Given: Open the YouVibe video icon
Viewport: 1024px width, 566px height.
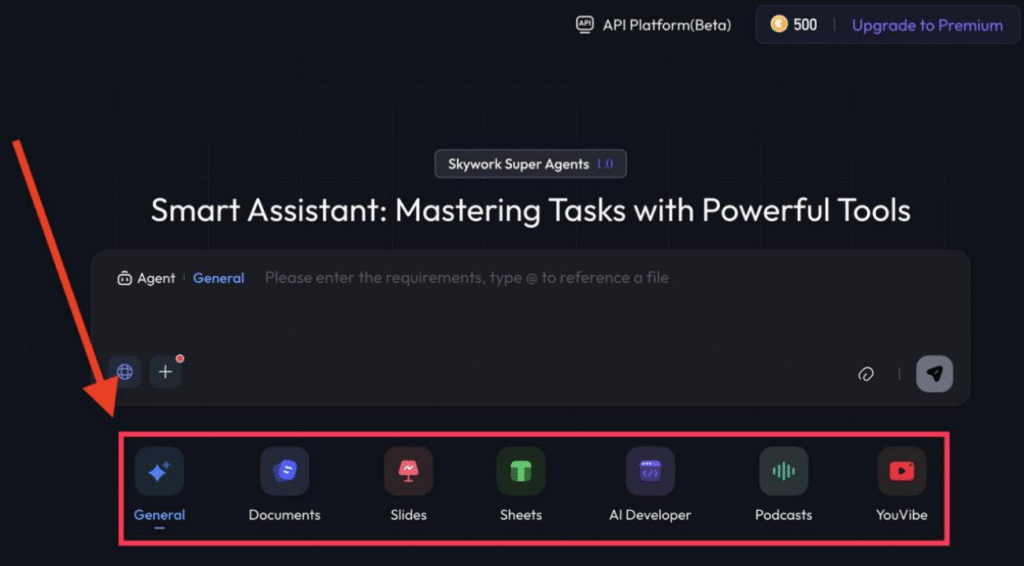Looking at the screenshot, I should coord(901,471).
